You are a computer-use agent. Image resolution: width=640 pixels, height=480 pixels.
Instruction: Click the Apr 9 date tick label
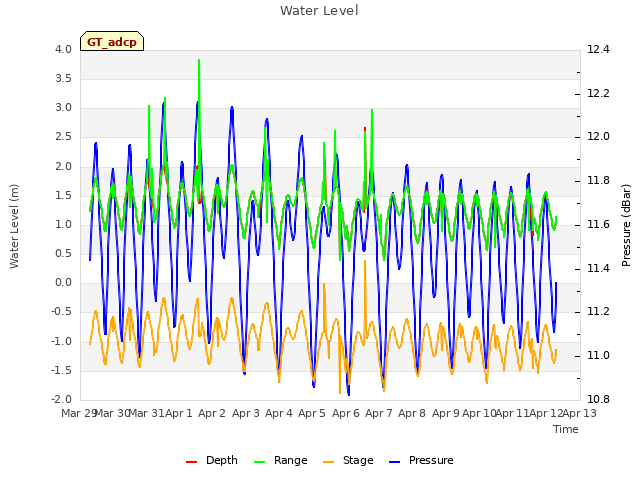point(446,413)
